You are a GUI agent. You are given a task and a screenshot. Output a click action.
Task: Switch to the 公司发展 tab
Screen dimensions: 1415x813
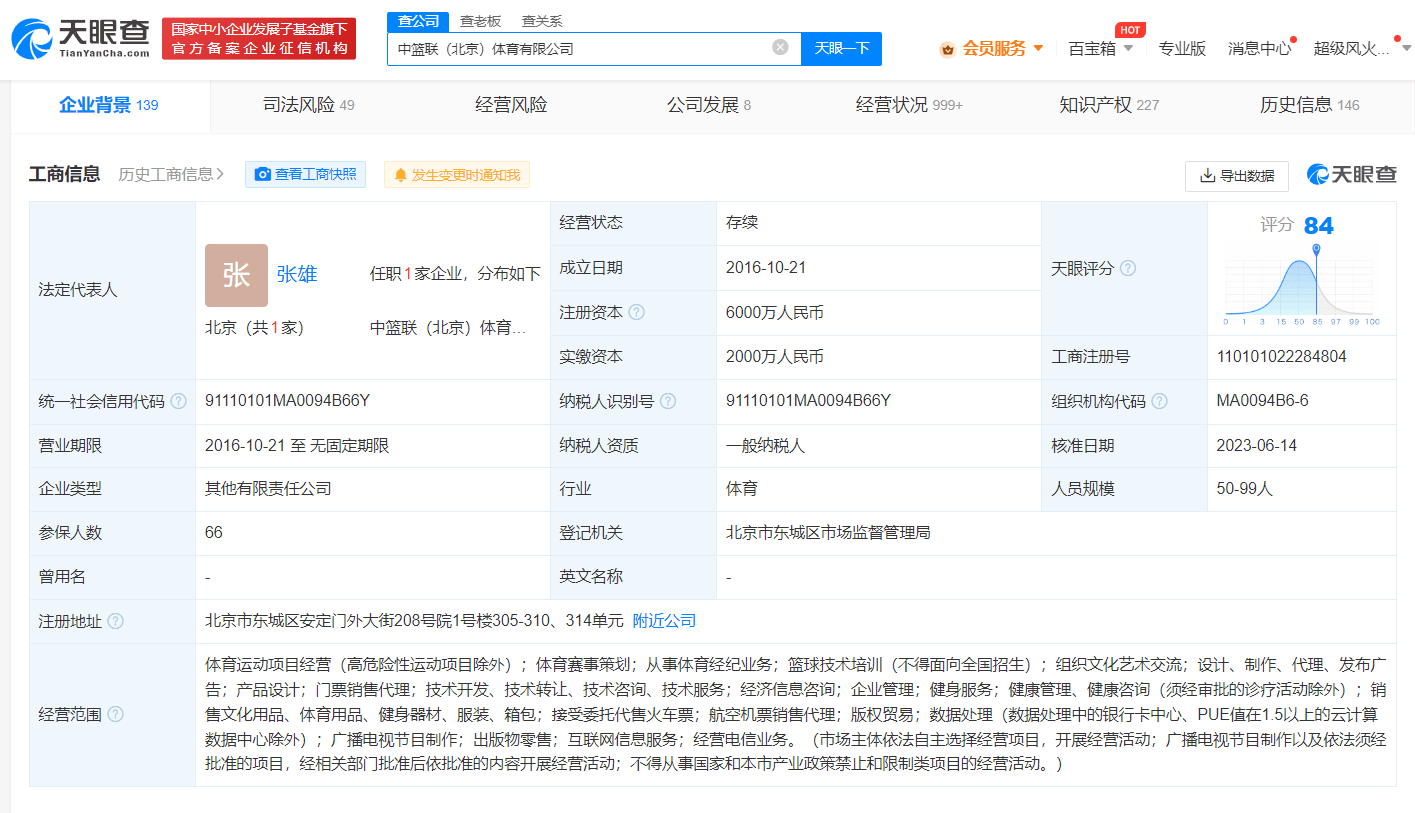click(708, 105)
